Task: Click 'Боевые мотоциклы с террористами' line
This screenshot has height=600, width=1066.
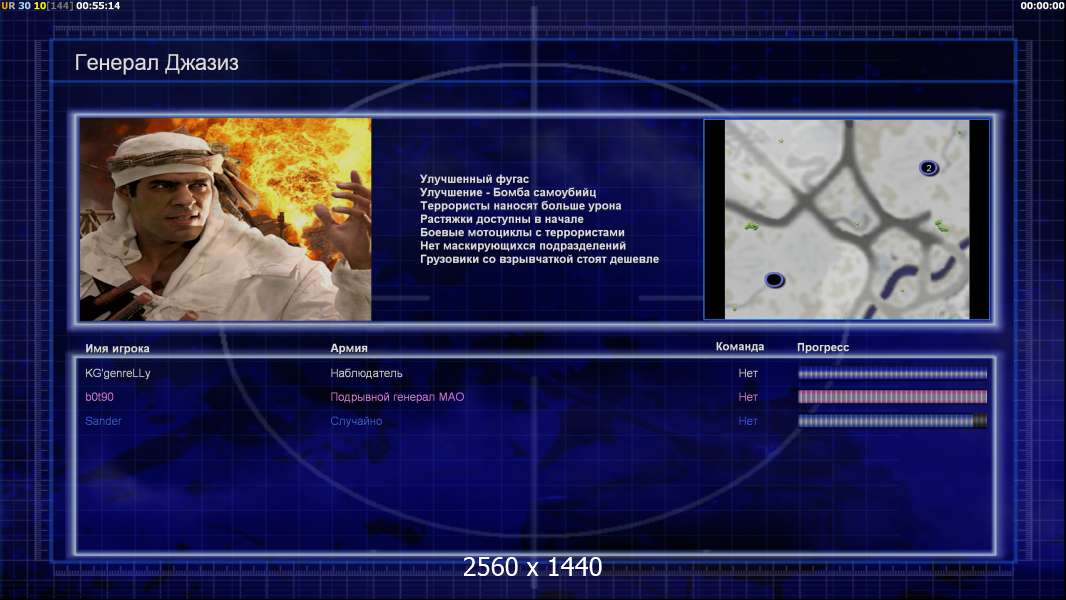Action: 522,232
